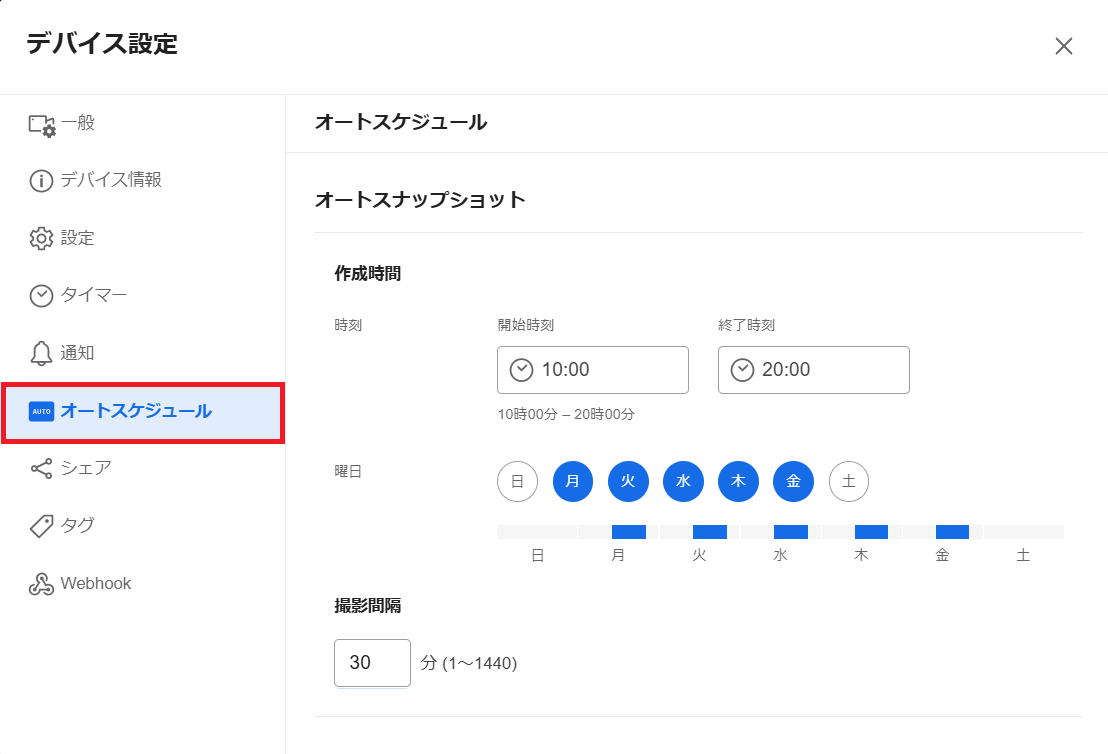Disable Monday 月 day toggle
1108x754 pixels.
point(572,481)
